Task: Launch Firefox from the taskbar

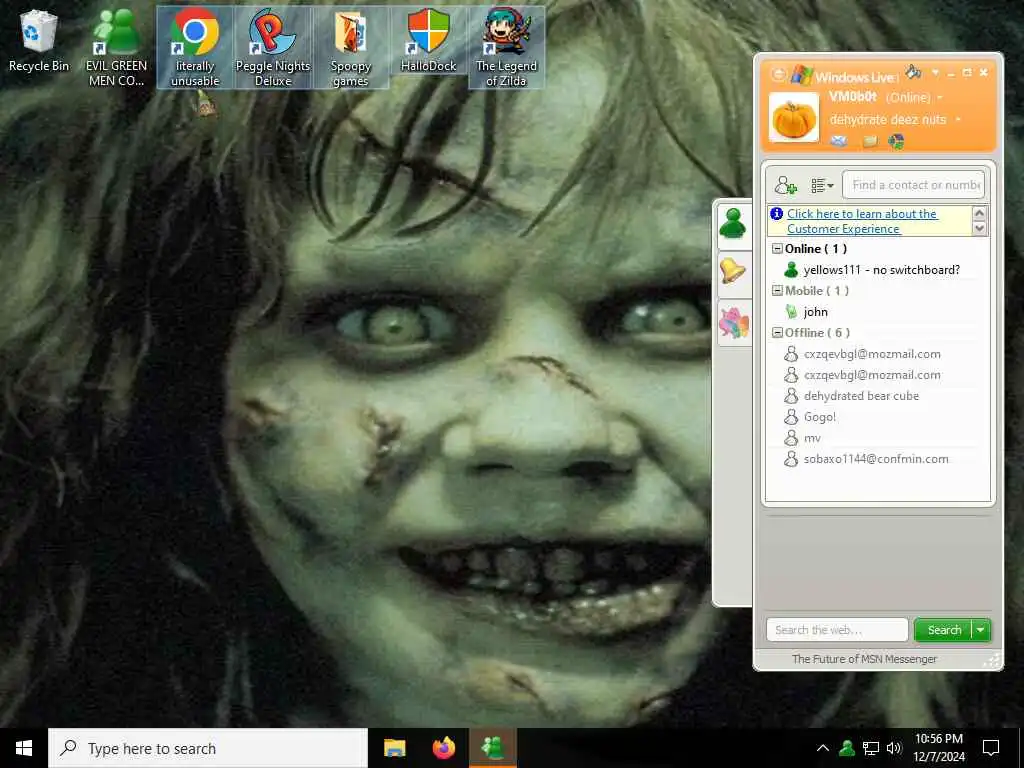Action: coord(444,748)
